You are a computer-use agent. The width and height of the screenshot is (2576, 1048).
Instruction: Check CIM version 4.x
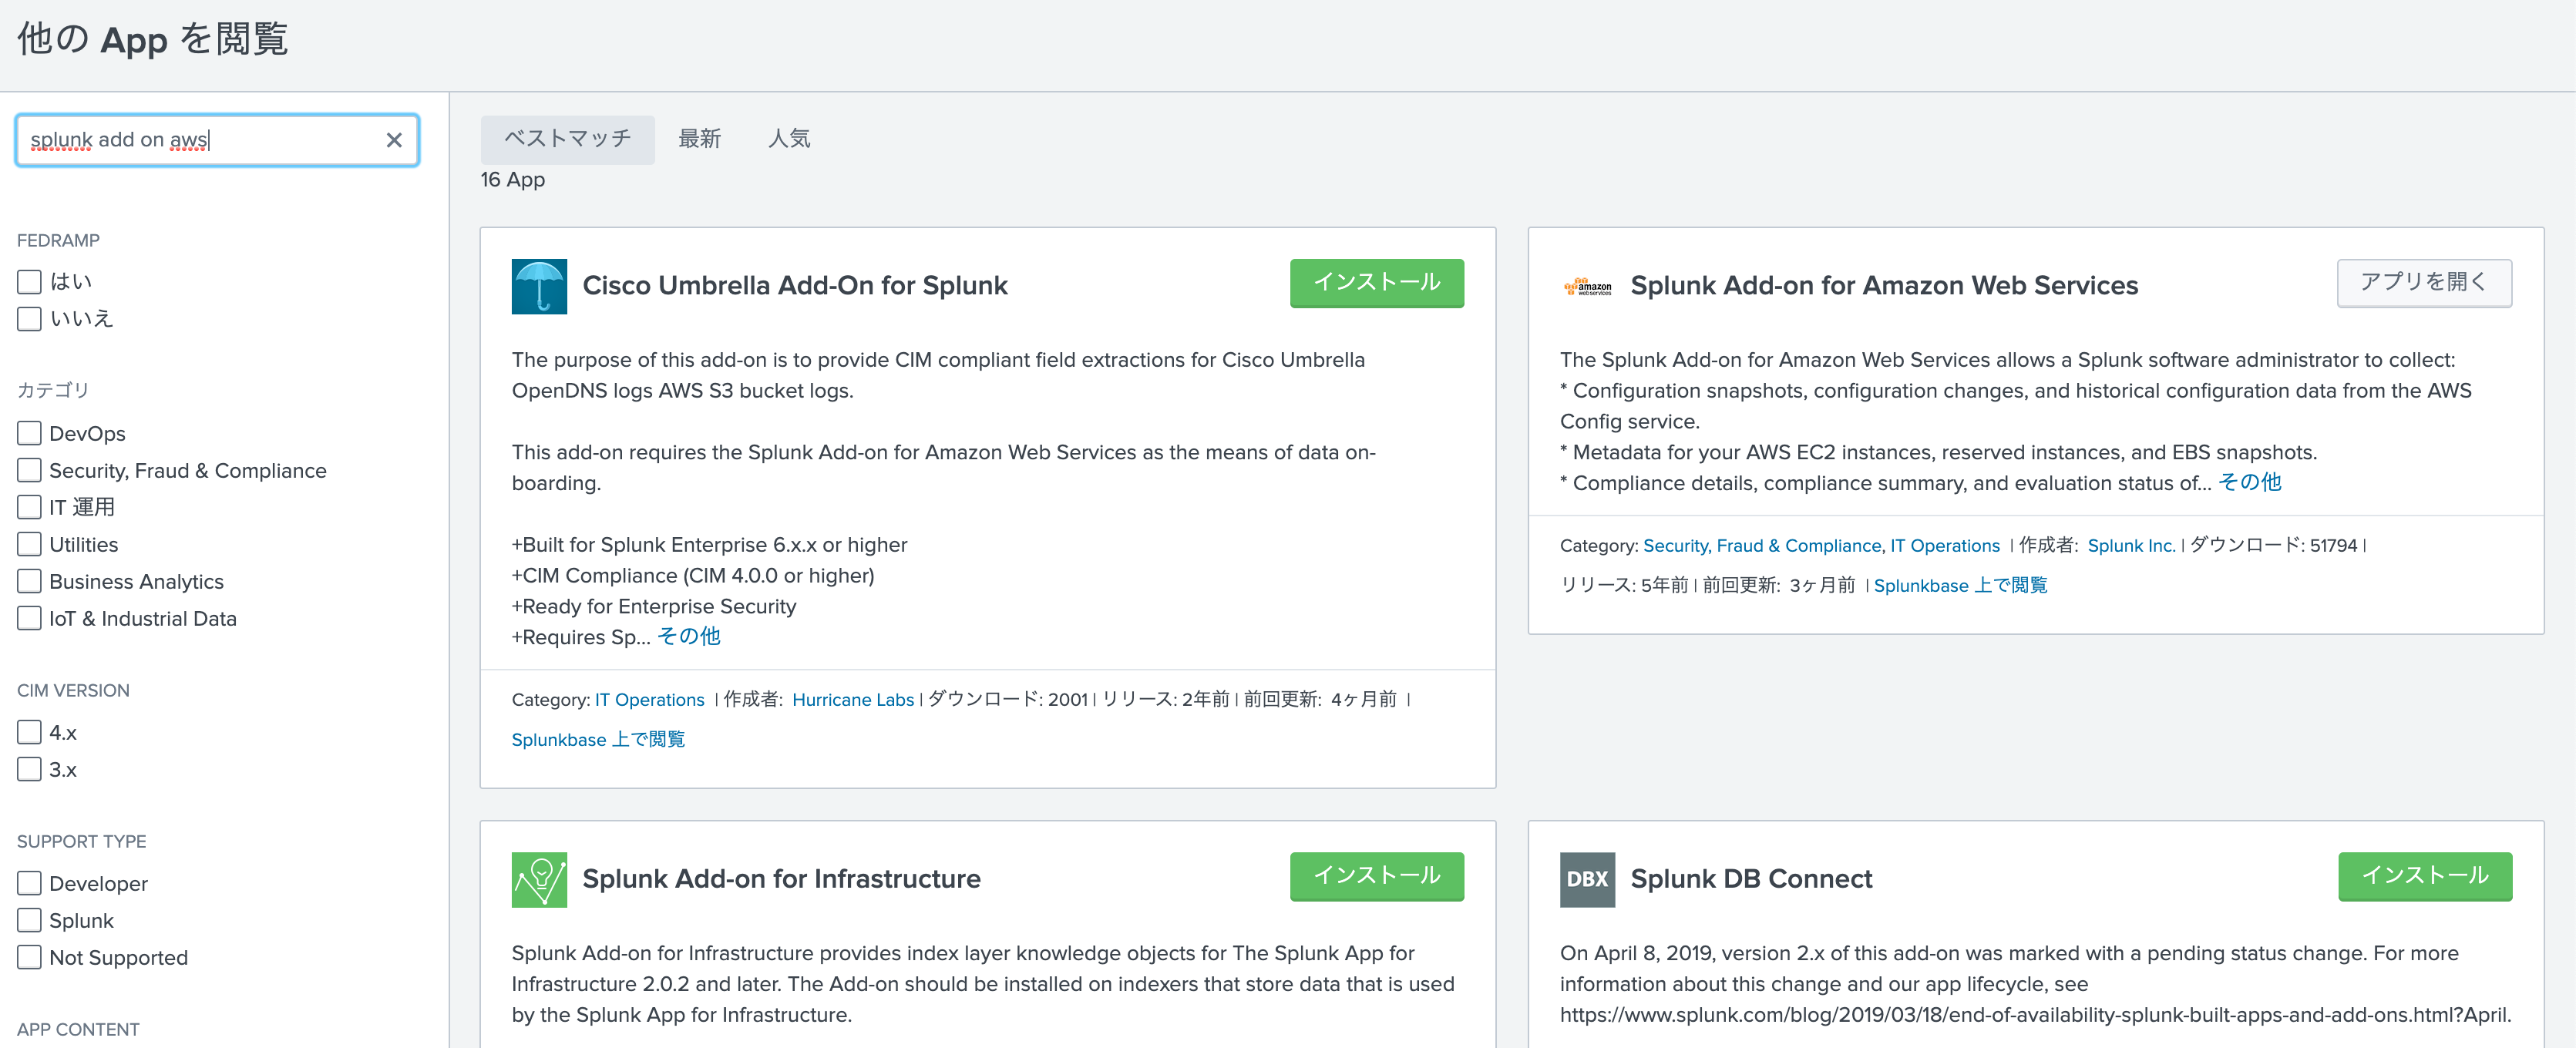[x=30, y=732]
